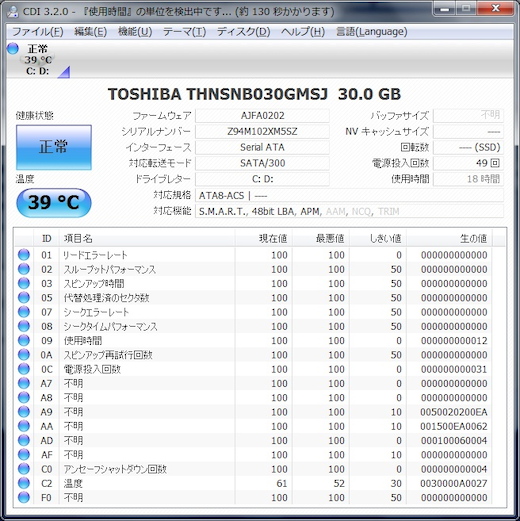Screen dimensions: 520x521
Task: Click the しきい値 column header
Action: coord(378,238)
